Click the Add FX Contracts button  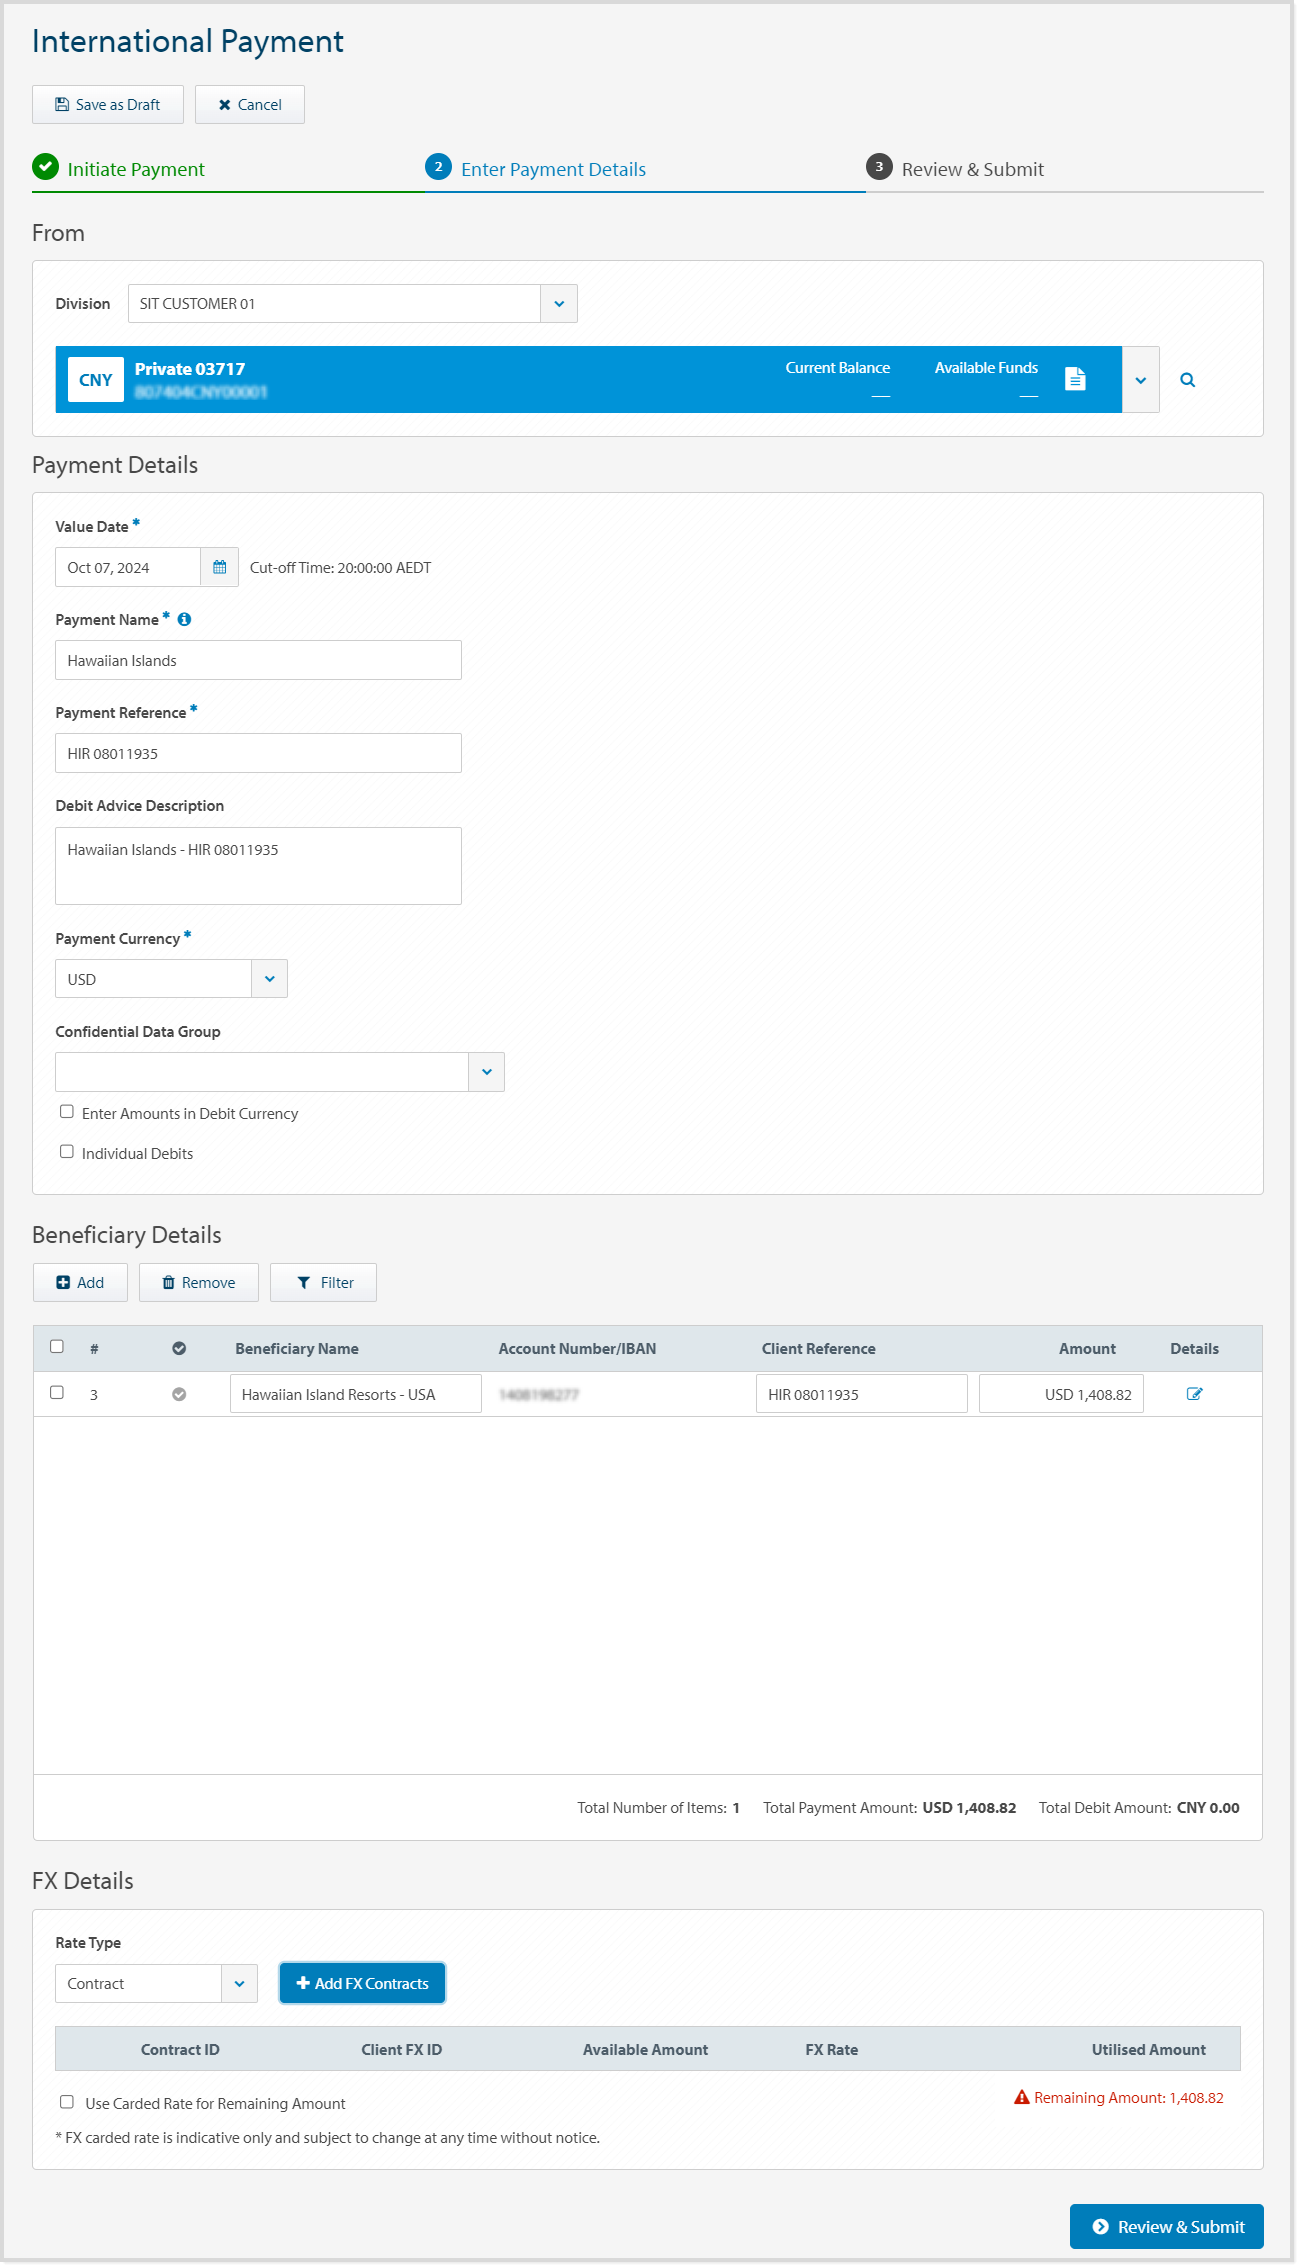tap(362, 1984)
